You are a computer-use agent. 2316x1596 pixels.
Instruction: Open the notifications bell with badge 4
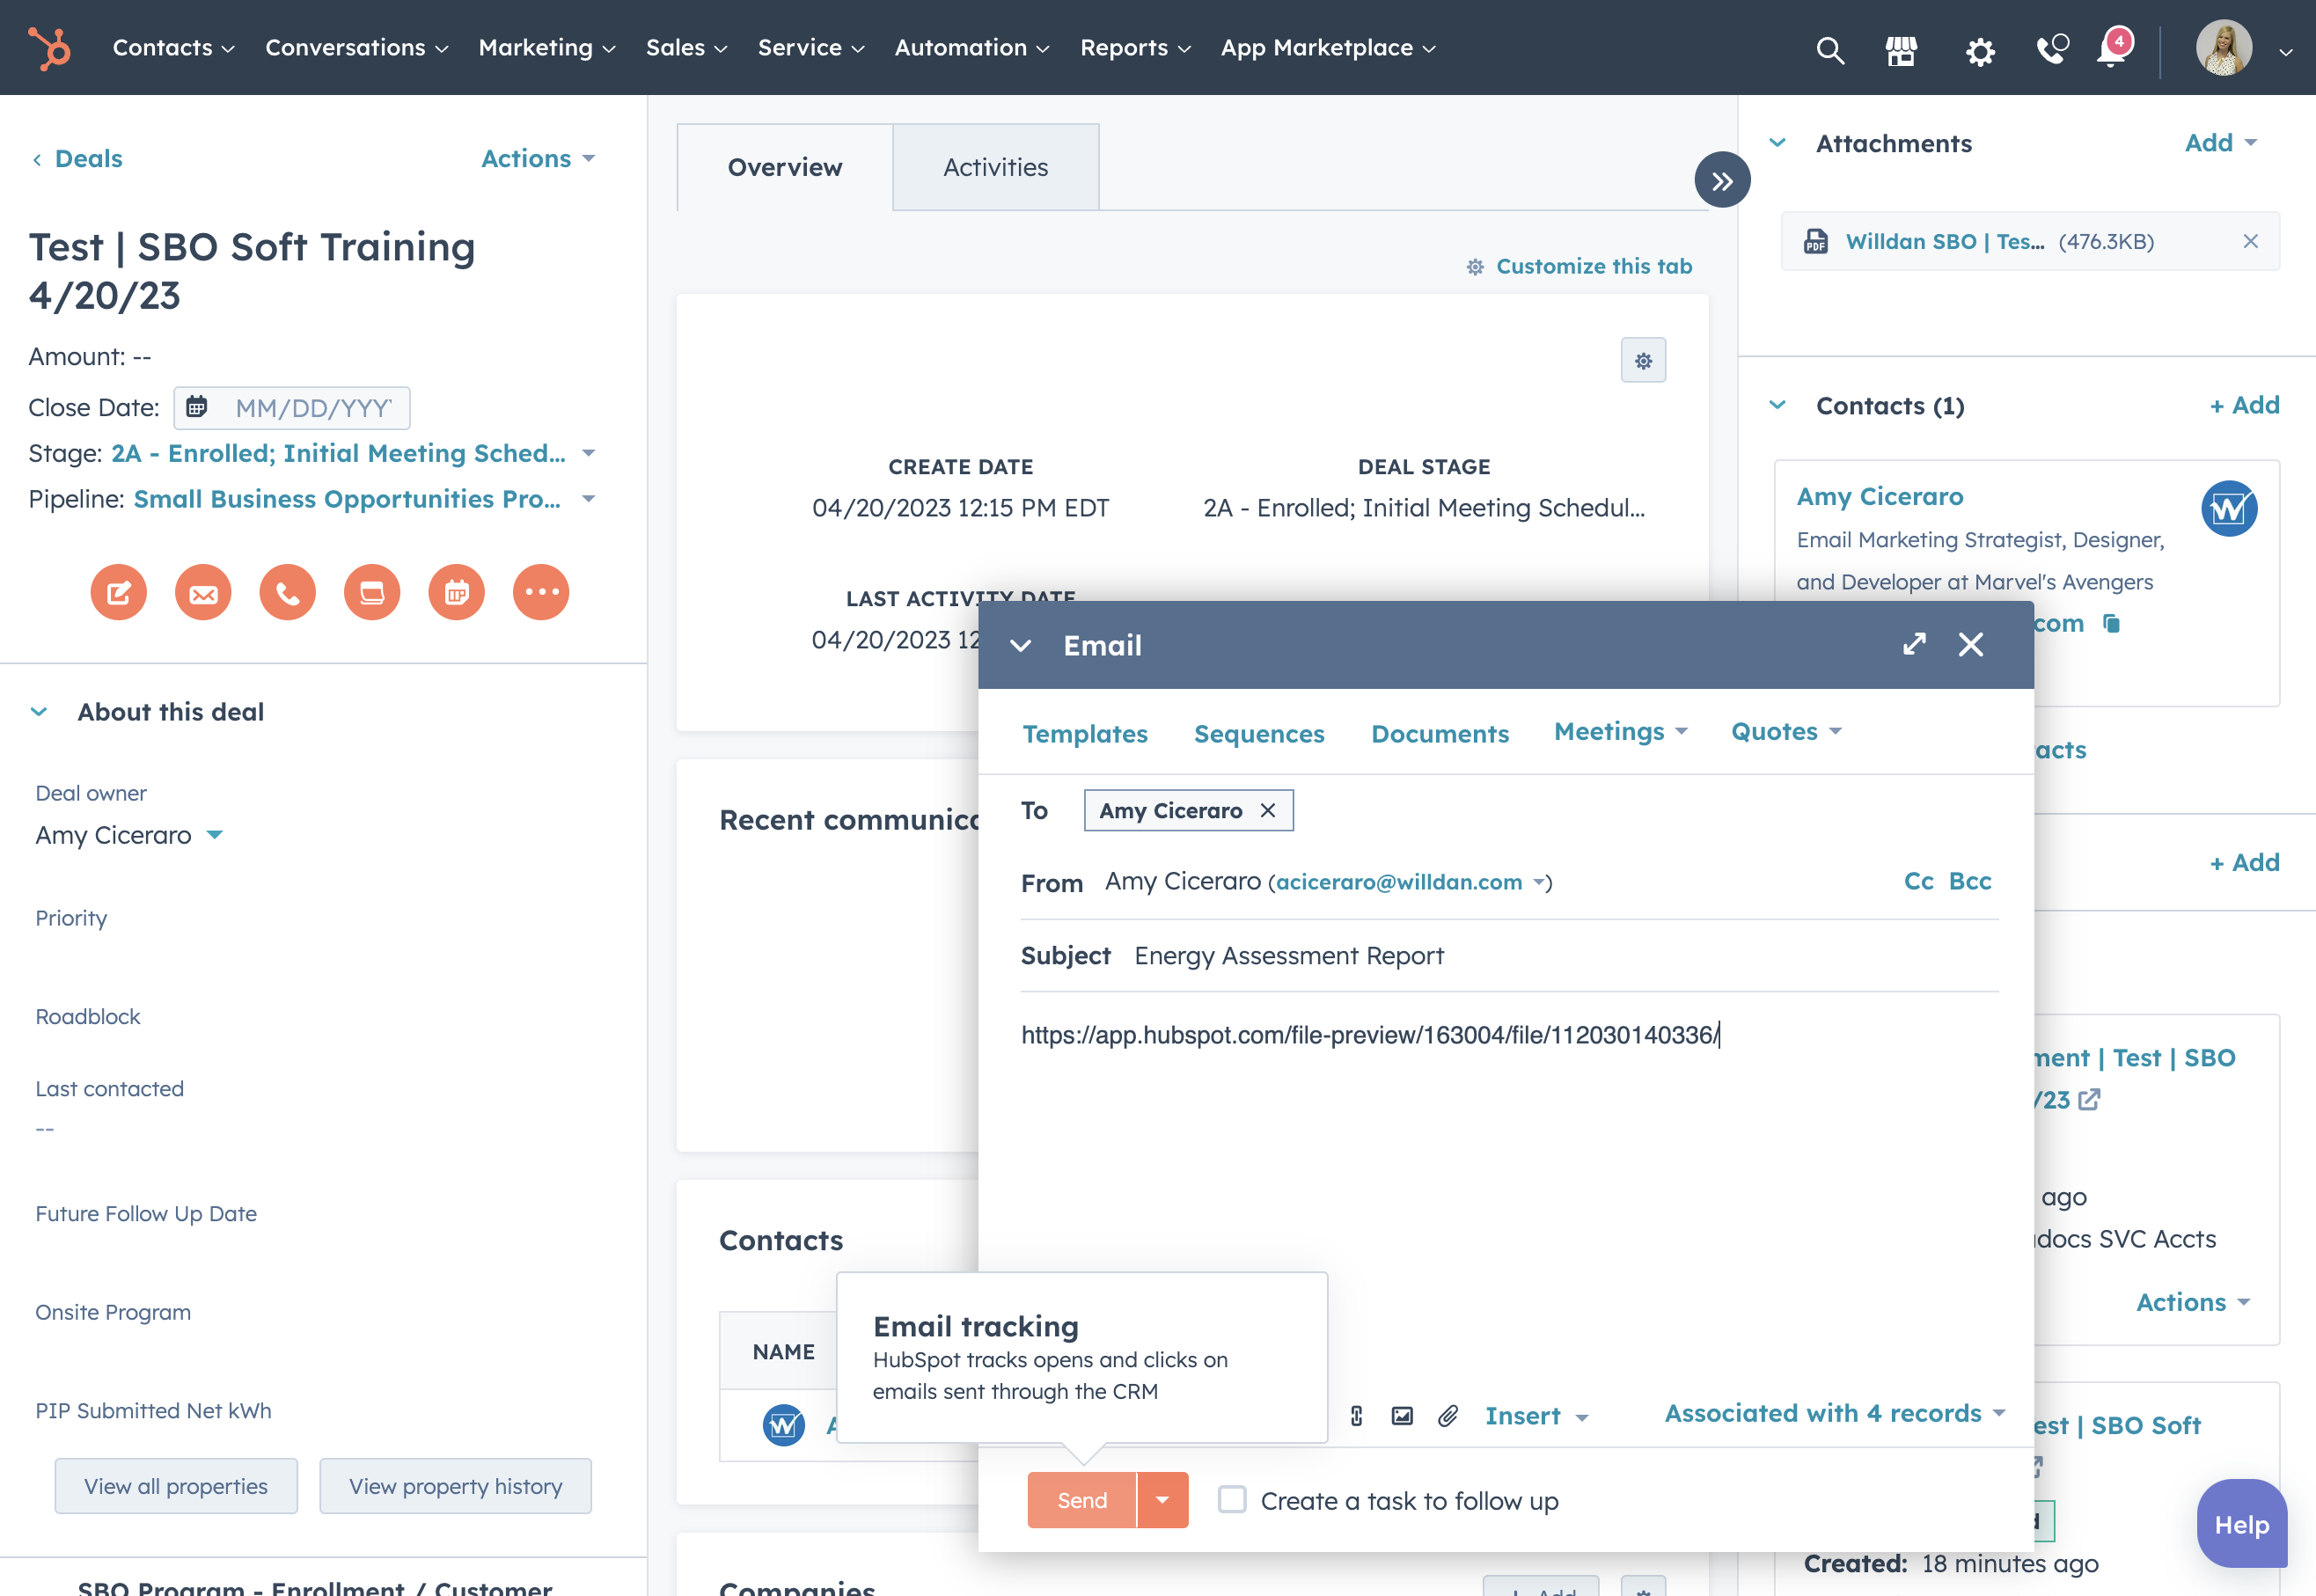pyautogui.click(x=2114, y=47)
